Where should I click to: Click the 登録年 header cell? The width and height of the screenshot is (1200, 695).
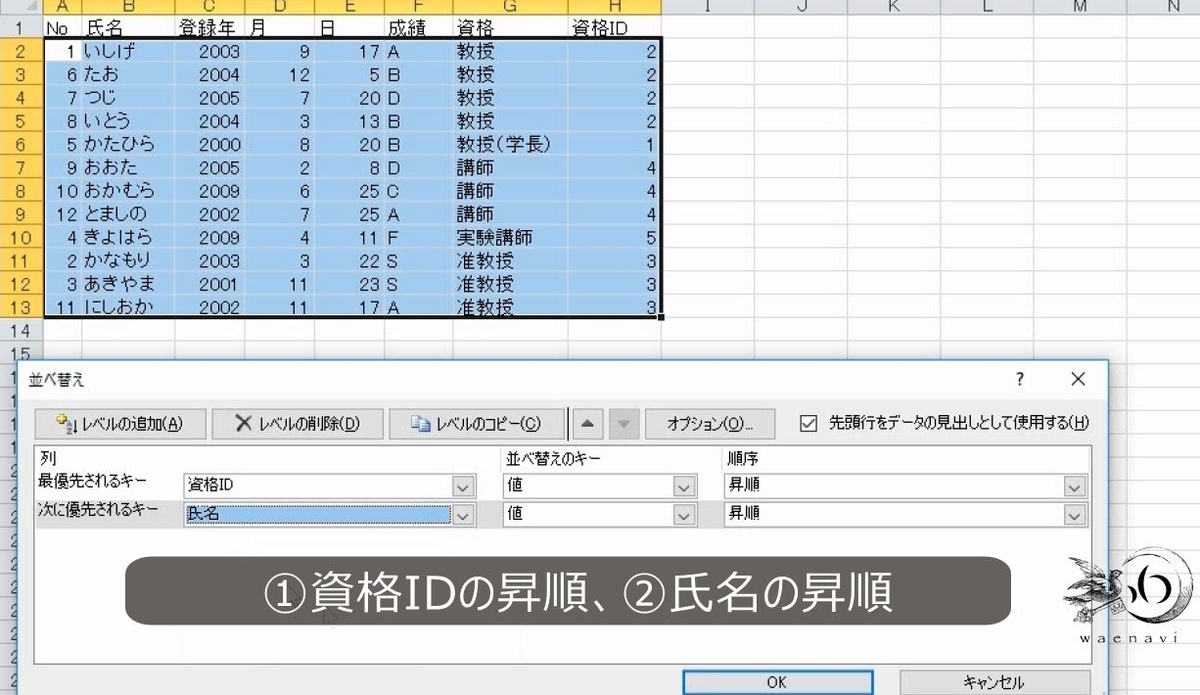pyautogui.click(x=209, y=29)
